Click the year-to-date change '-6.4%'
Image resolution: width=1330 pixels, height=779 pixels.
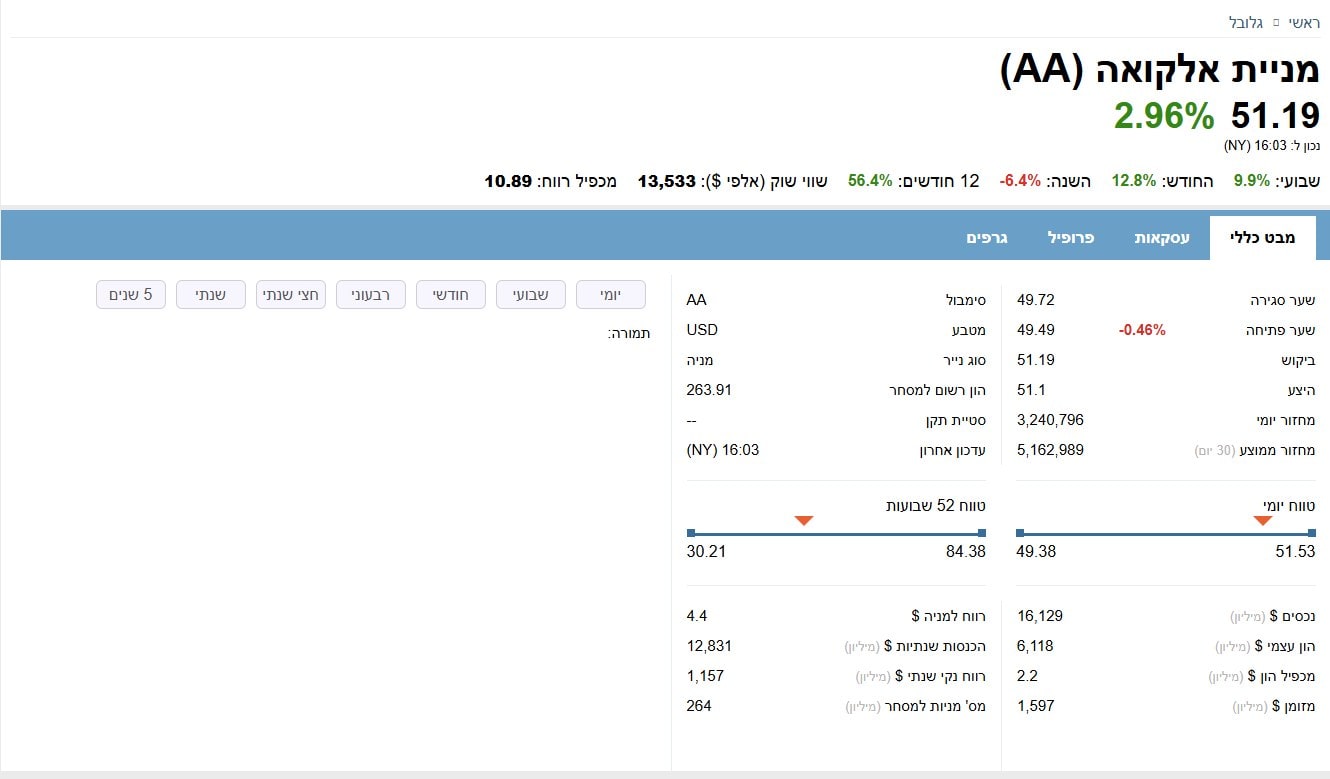[x=1020, y=181]
